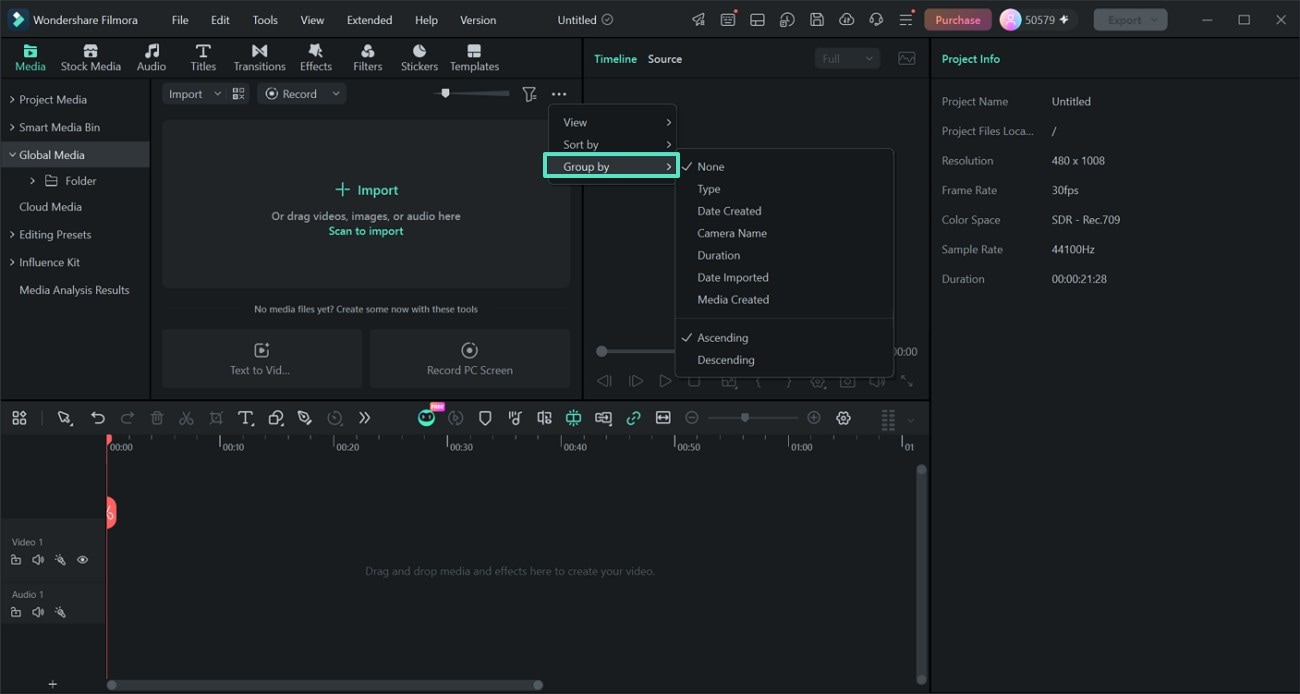1300x694 pixels.
Task: Expand the Project Media tree item
Action: (12, 100)
